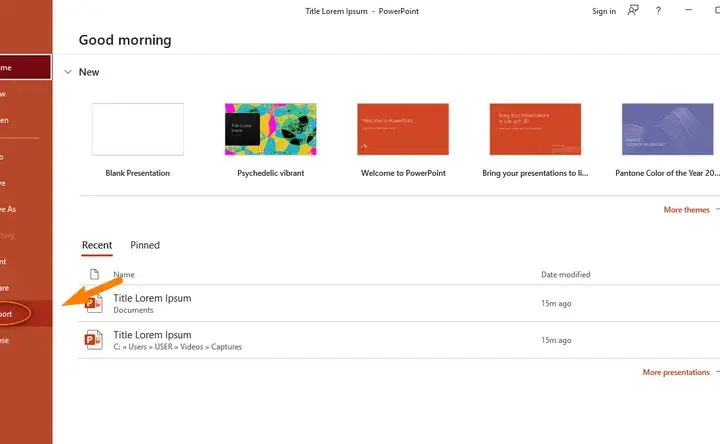
Task: Open the Export option in the sidebar
Action: 25,314
